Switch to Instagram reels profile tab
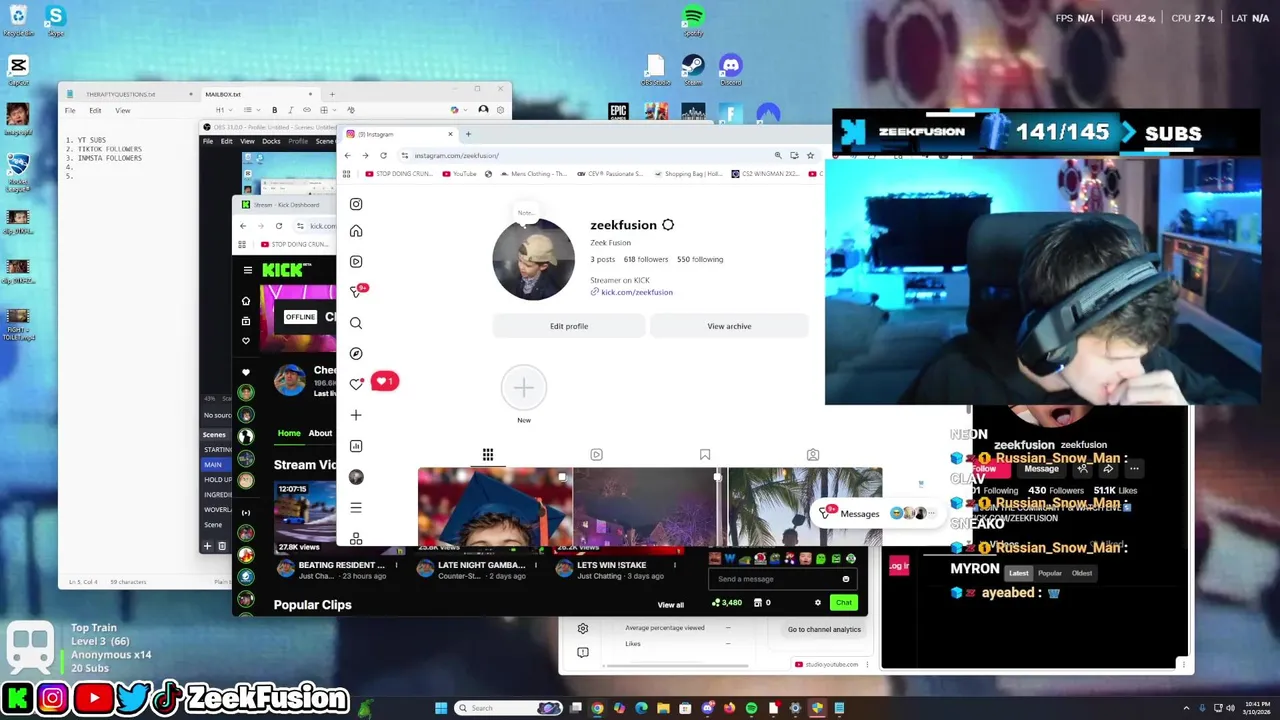Viewport: 1280px width, 720px height. [x=596, y=455]
